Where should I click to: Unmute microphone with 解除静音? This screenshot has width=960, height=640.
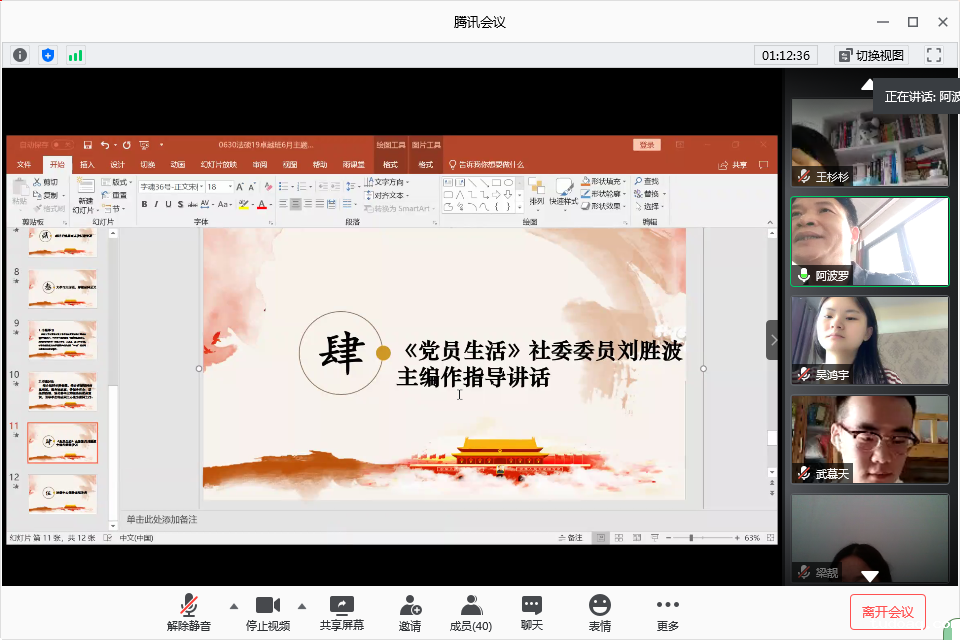pyautogui.click(x=188, y=612)
